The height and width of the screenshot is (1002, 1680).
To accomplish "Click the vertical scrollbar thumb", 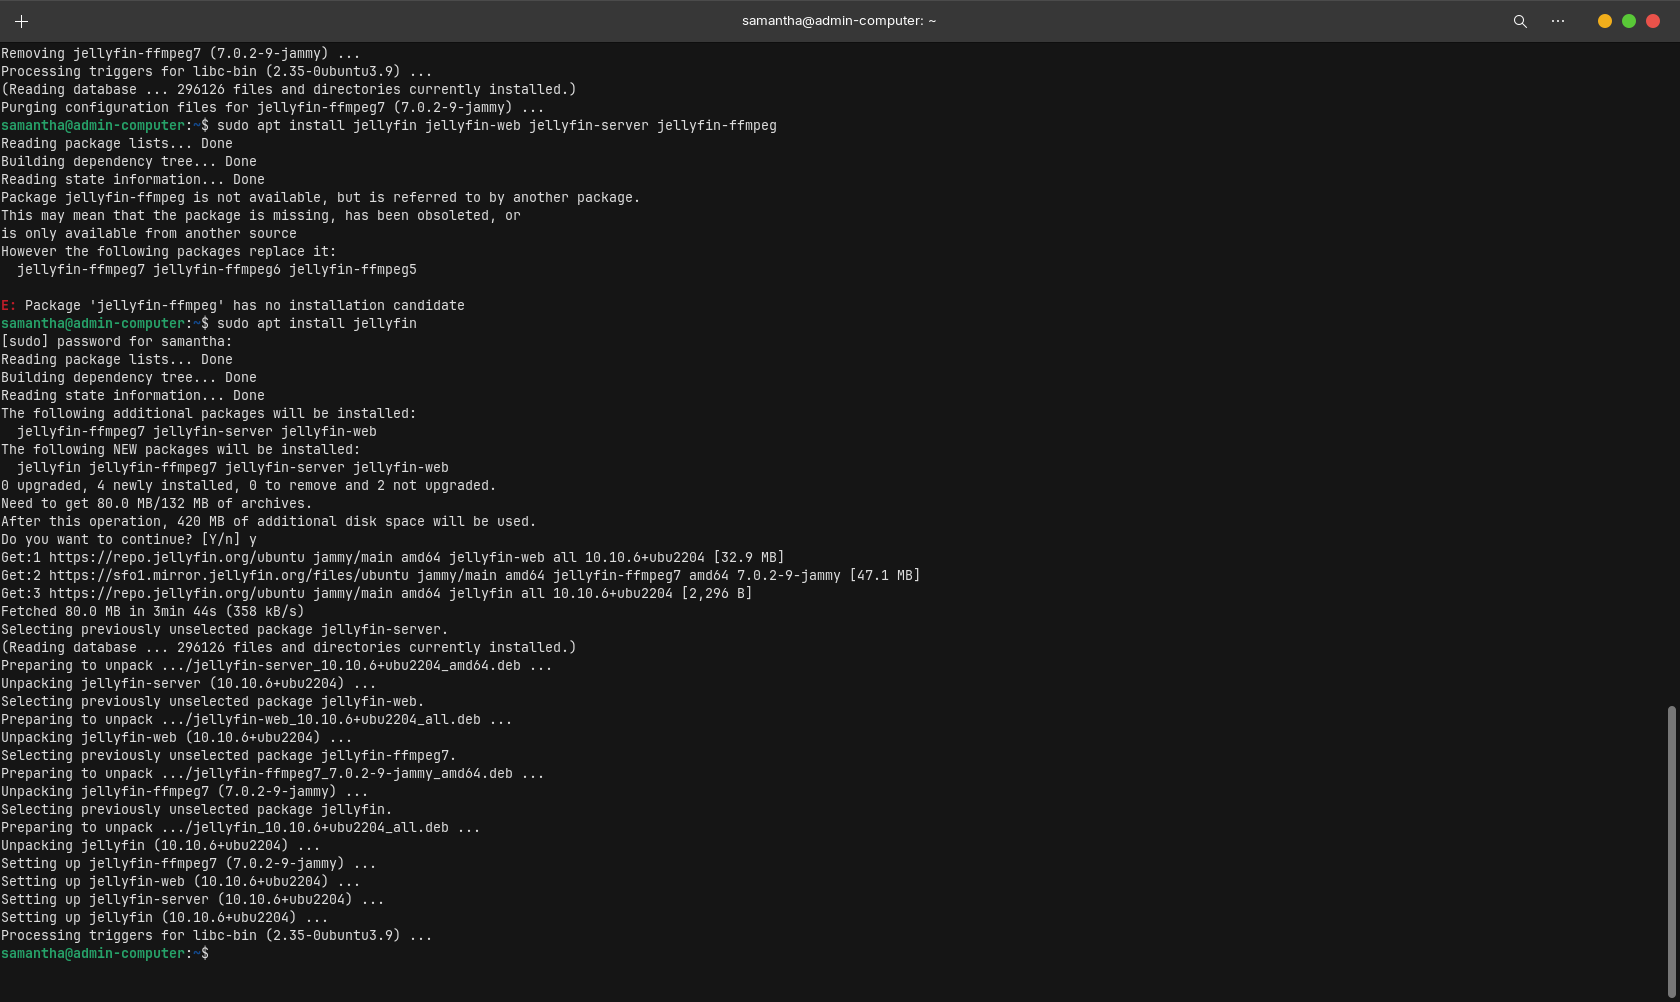I will pos(1671,848).
